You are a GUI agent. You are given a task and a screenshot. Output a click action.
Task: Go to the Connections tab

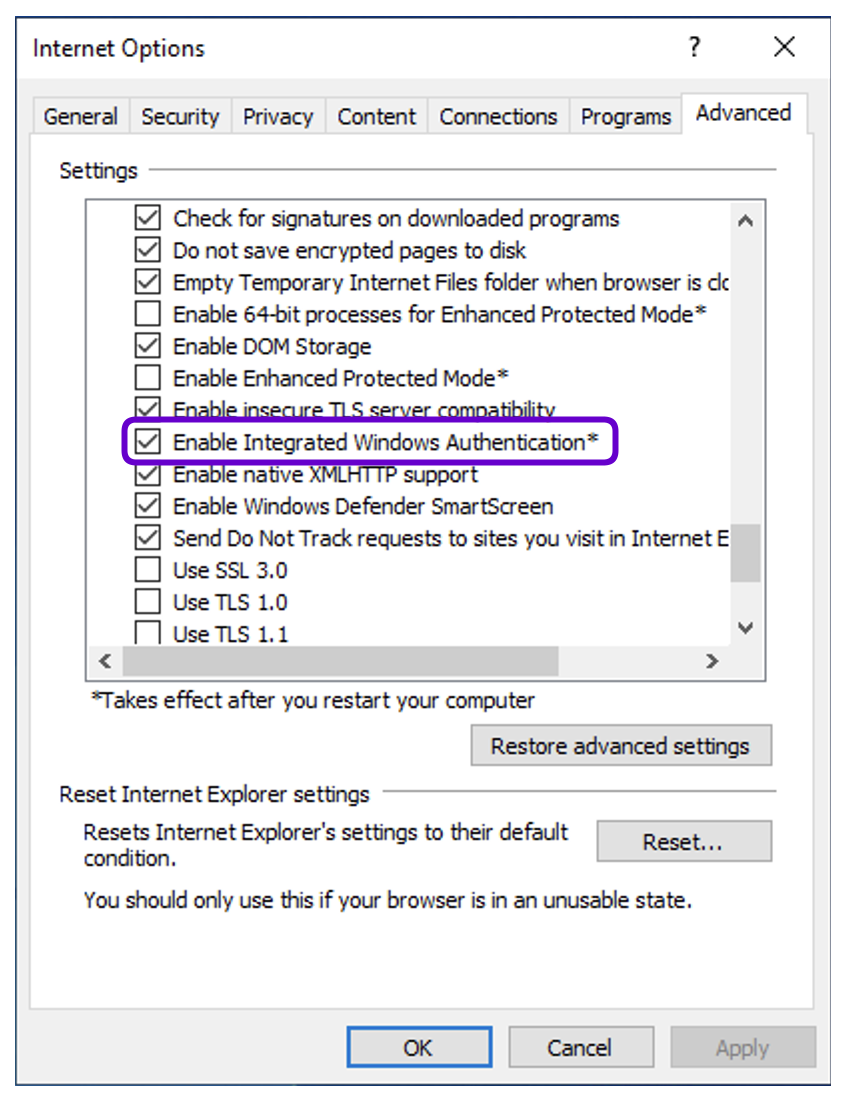click(x=498, y=116)
